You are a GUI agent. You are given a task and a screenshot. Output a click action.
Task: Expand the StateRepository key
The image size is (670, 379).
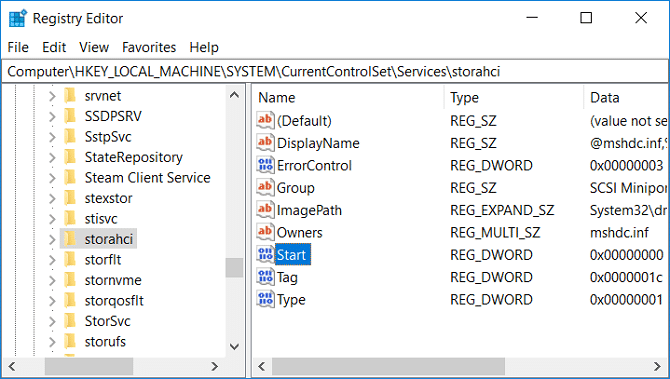(x=52, y=158)
